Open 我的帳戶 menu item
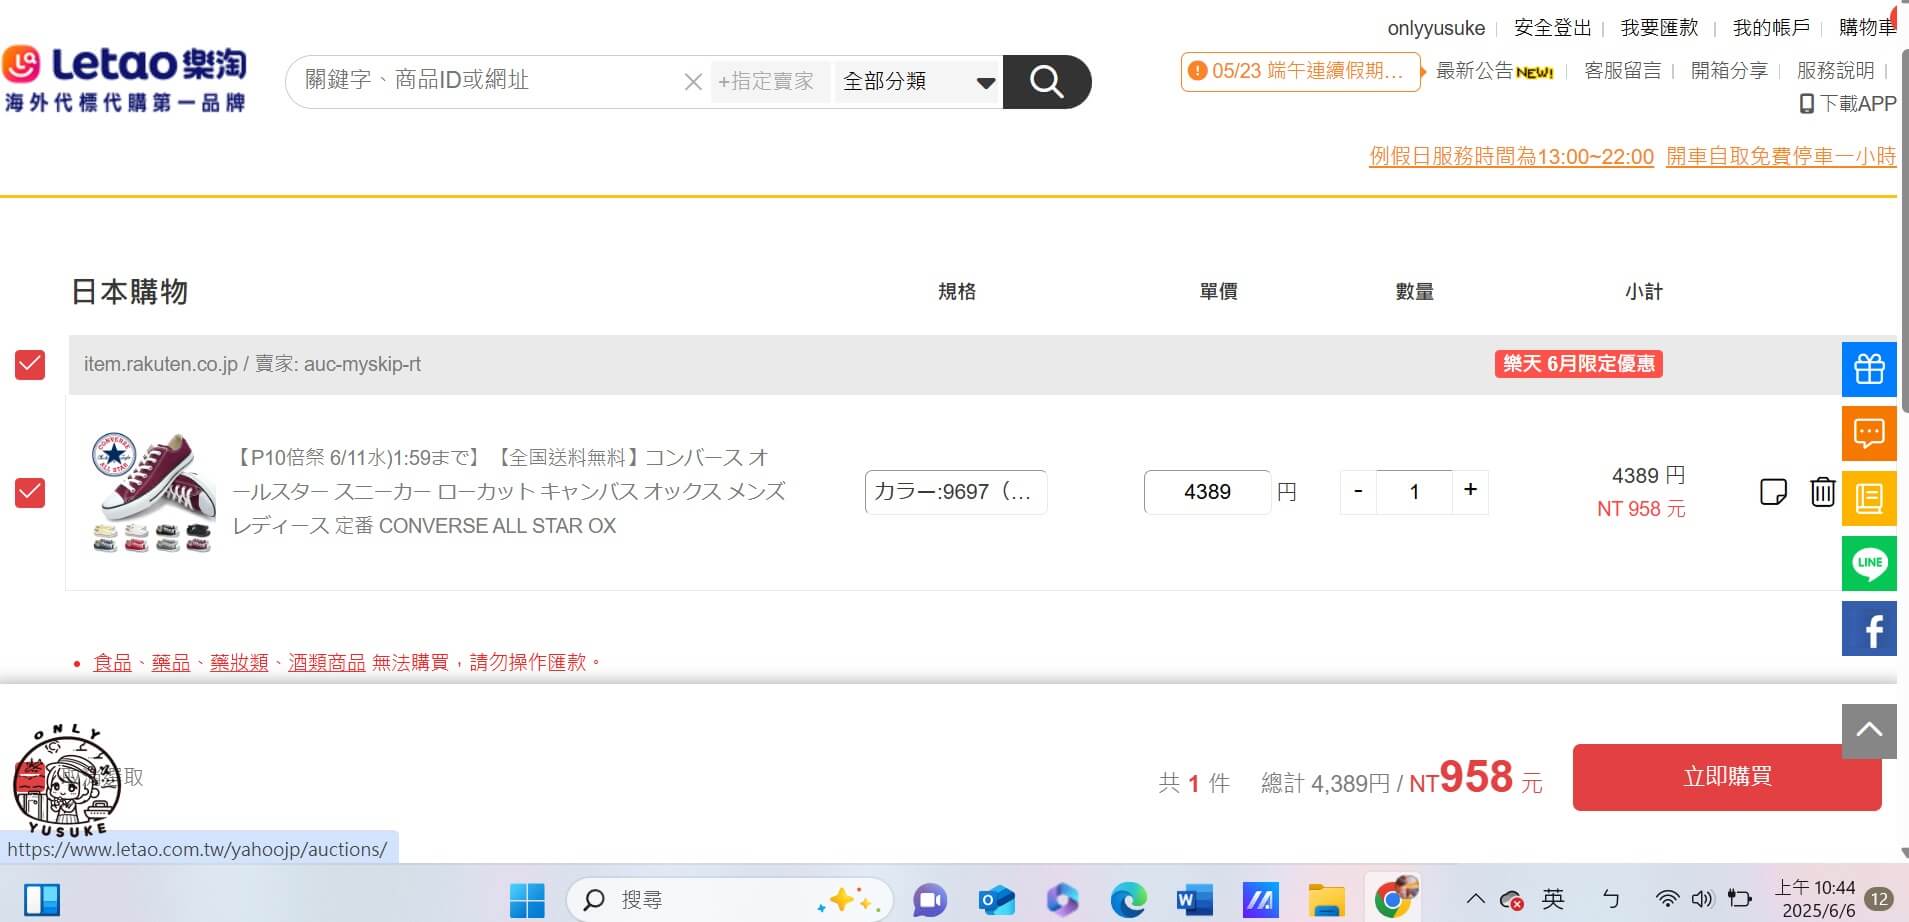Viewport: 1909px width, 922px height. point(1771,28)
